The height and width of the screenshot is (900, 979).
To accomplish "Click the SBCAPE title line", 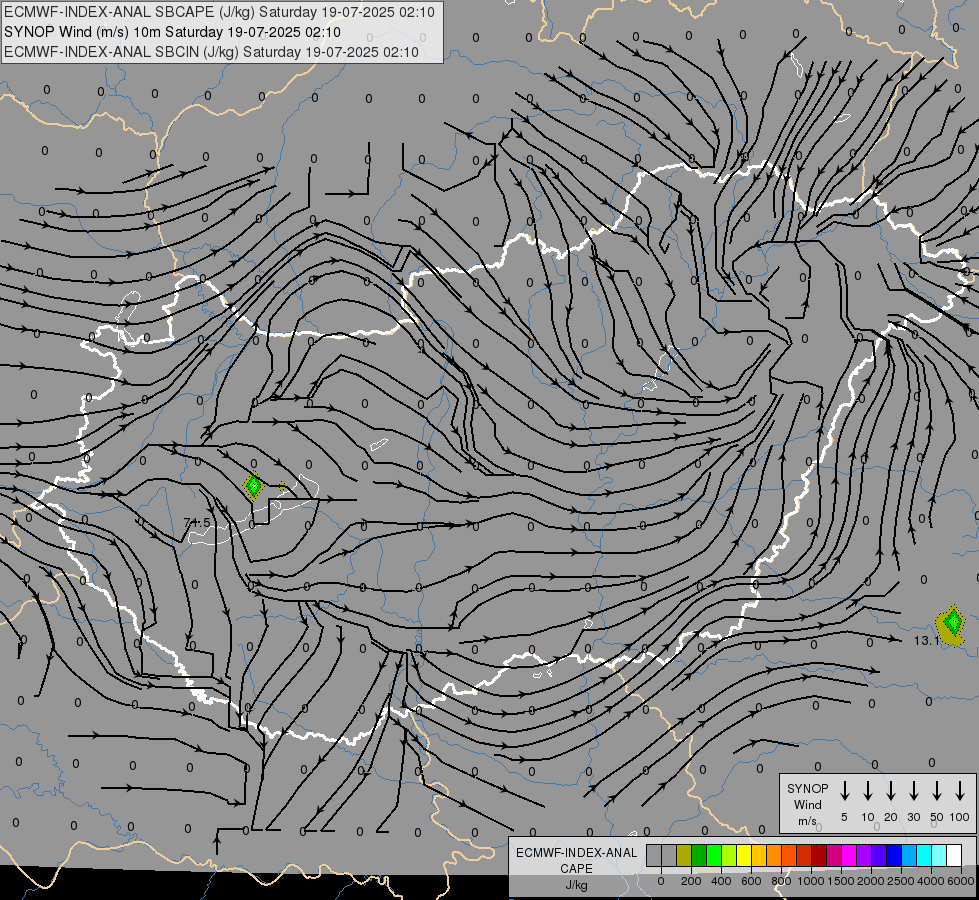I will click(x=219, y=12).
